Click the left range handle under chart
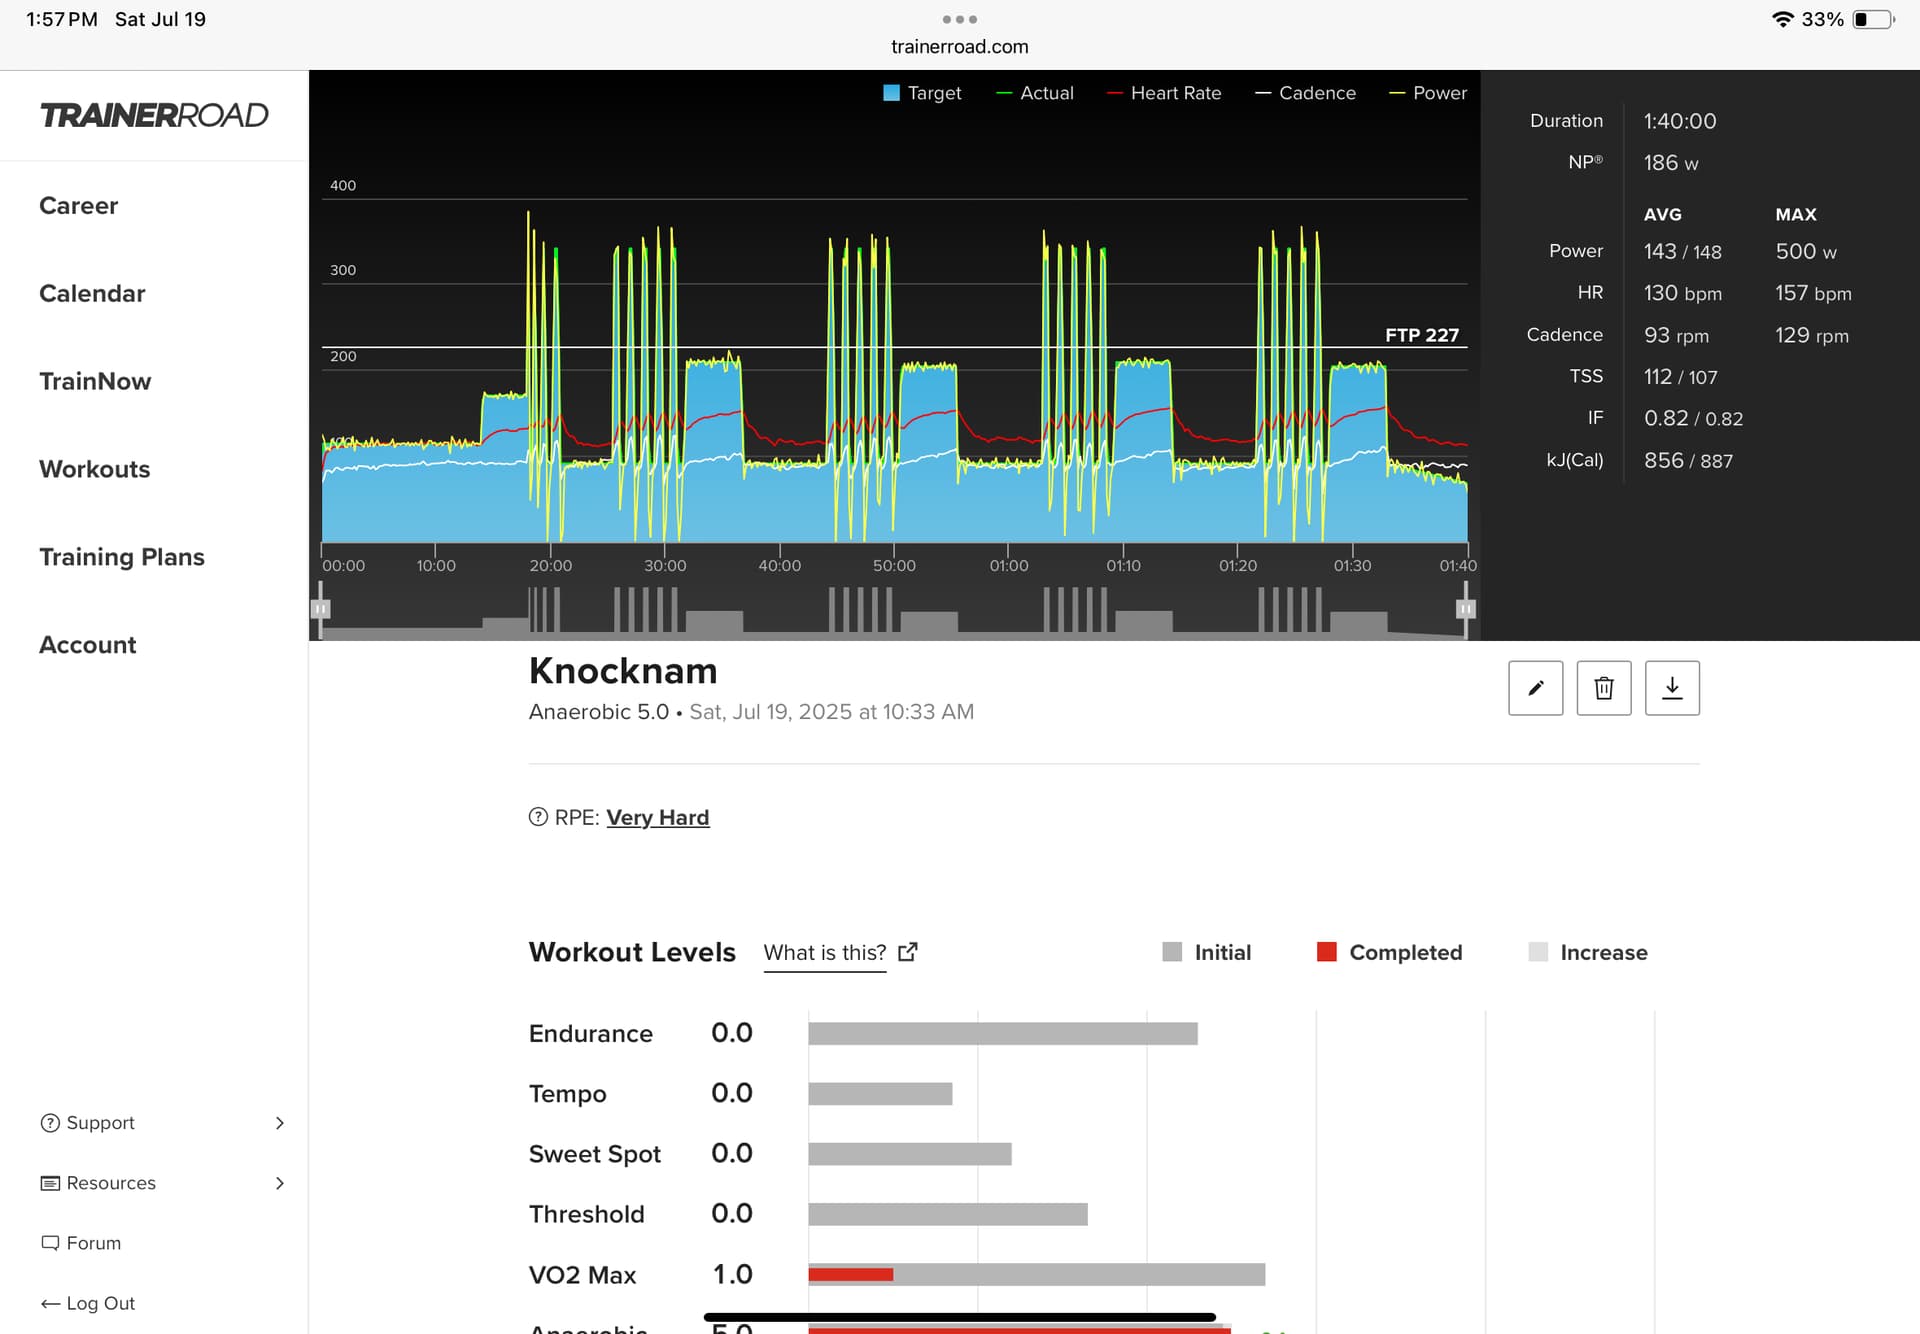 tap(320, 608)
